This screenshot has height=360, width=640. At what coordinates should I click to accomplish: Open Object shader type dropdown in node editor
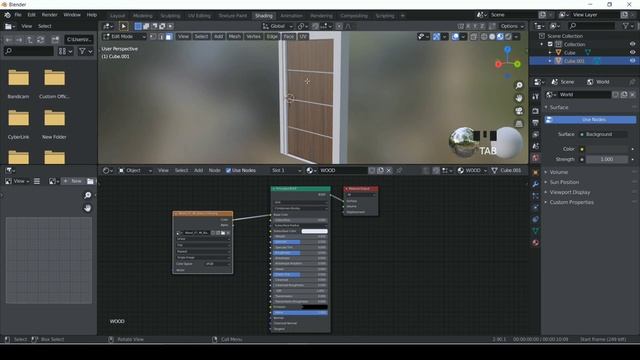click(x=135, y=170)
